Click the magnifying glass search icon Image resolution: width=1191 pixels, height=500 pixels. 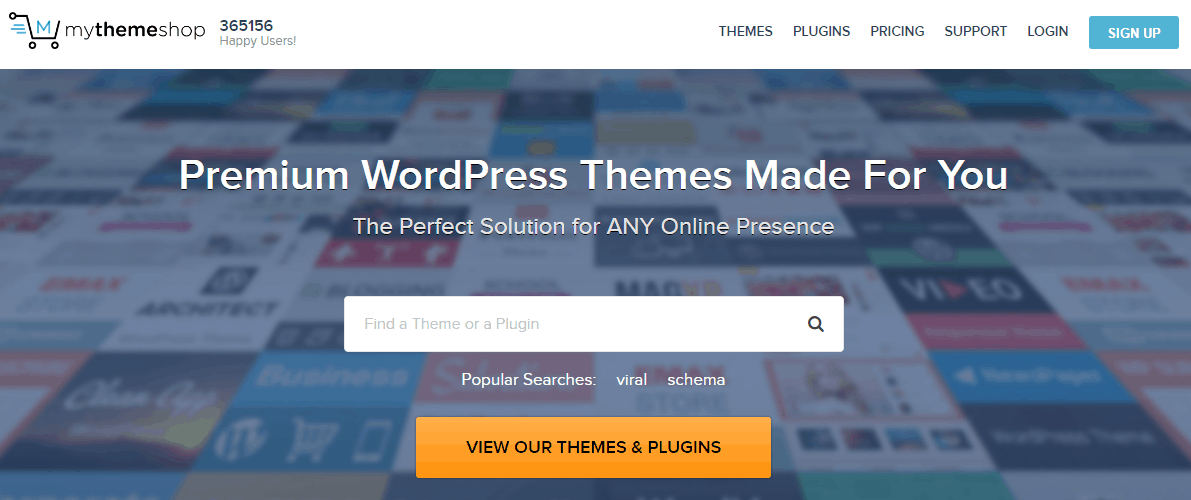click(816, 324)
